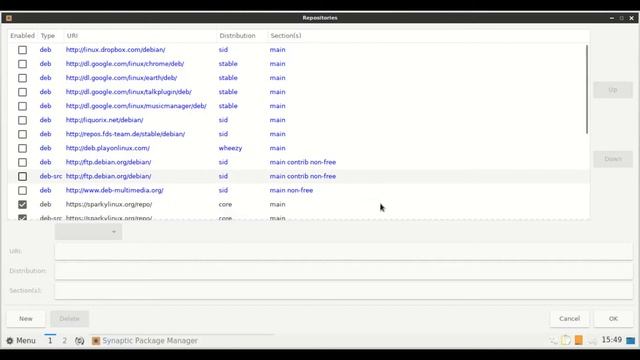Viewport: 640px width, 360px height.
Task: Enable the deb-src ftp.debian.org repository checkbox
Action: (x=22, y=176)
